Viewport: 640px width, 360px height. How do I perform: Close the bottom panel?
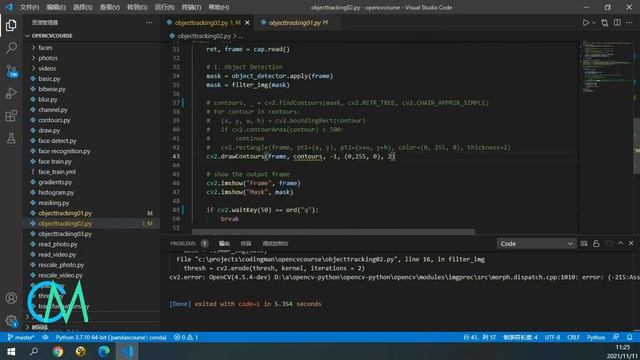point(631,243)
